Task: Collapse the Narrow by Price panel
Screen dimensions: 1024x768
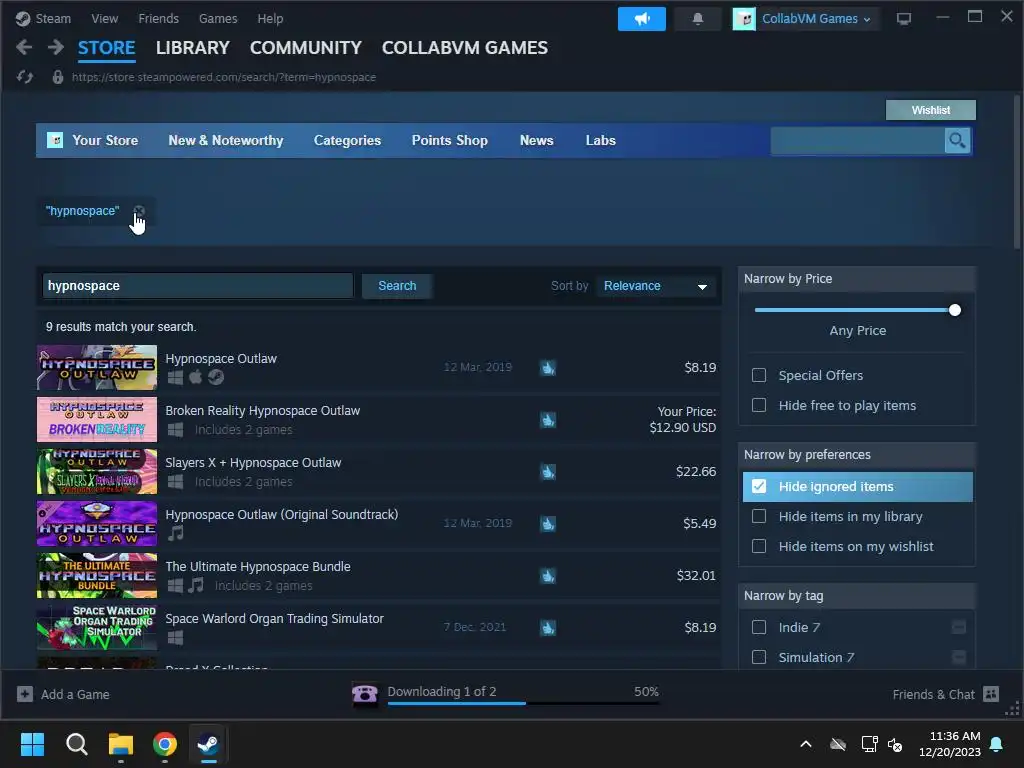Action: click(x=857, y=279)
